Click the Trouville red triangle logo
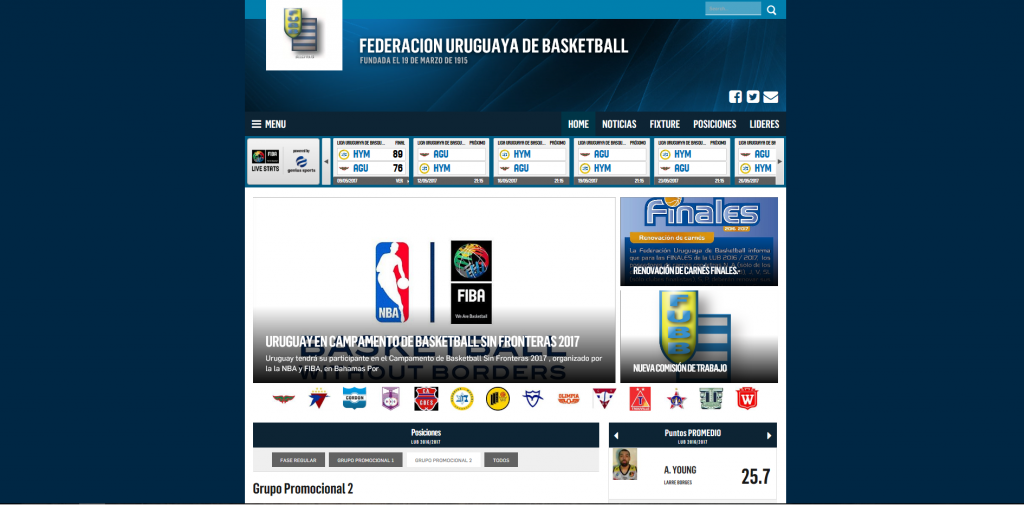Viewport: 1024px width, 506px height. 640,398
